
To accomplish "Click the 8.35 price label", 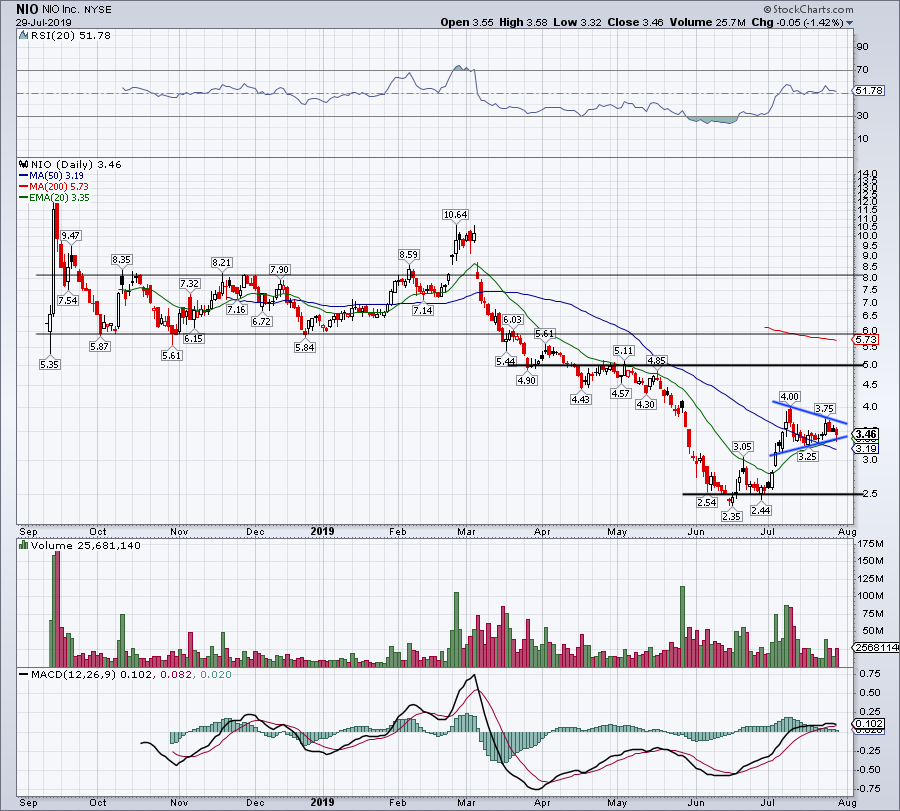I will [121, 260].
